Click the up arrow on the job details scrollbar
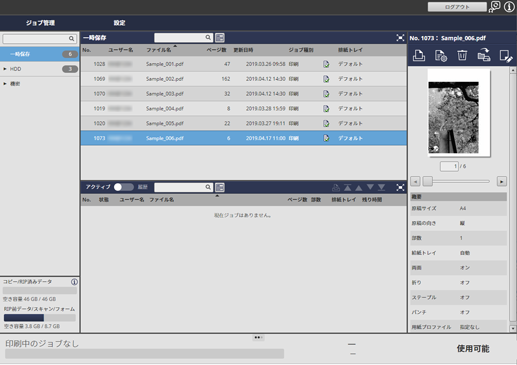Screen dimensions: 517x365 (513, 71)
